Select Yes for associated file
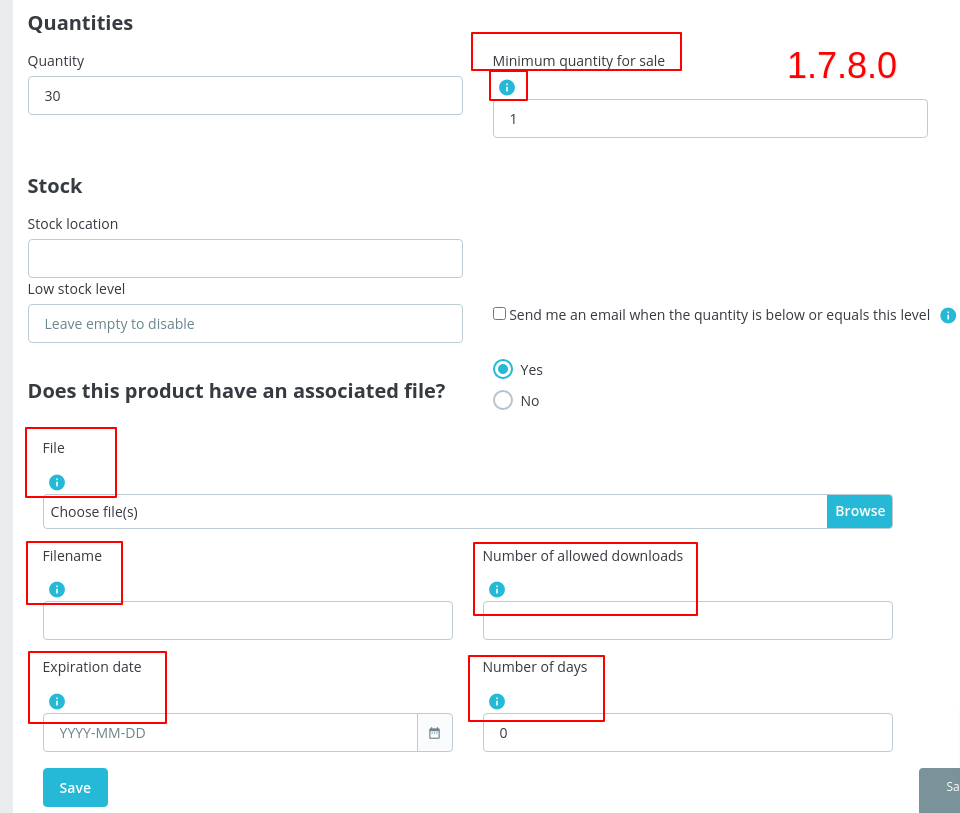 coord(503,368)
